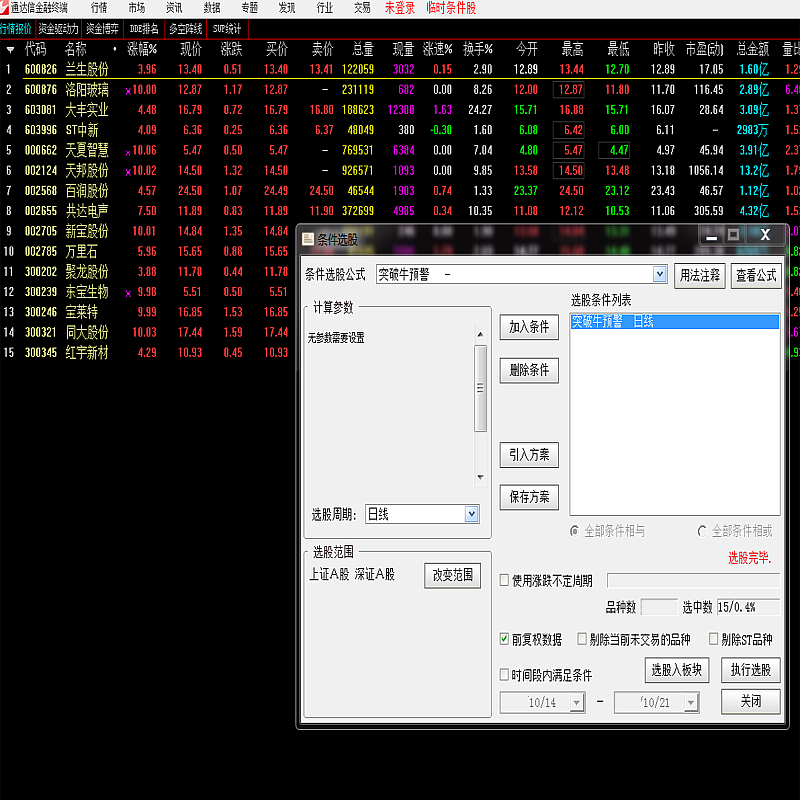Uncheck the 前复权数据 checkbox

click(x=505, y=640)
